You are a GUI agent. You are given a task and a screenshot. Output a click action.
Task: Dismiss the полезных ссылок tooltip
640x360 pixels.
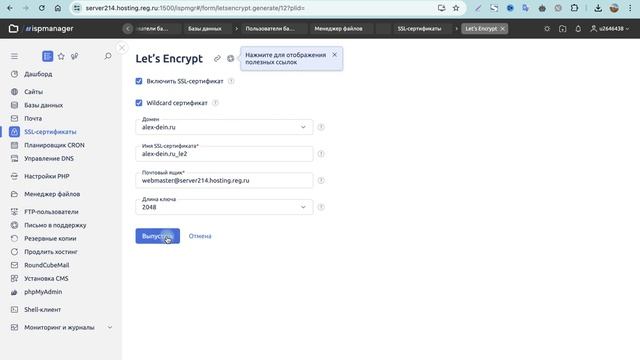click(335, 55)
